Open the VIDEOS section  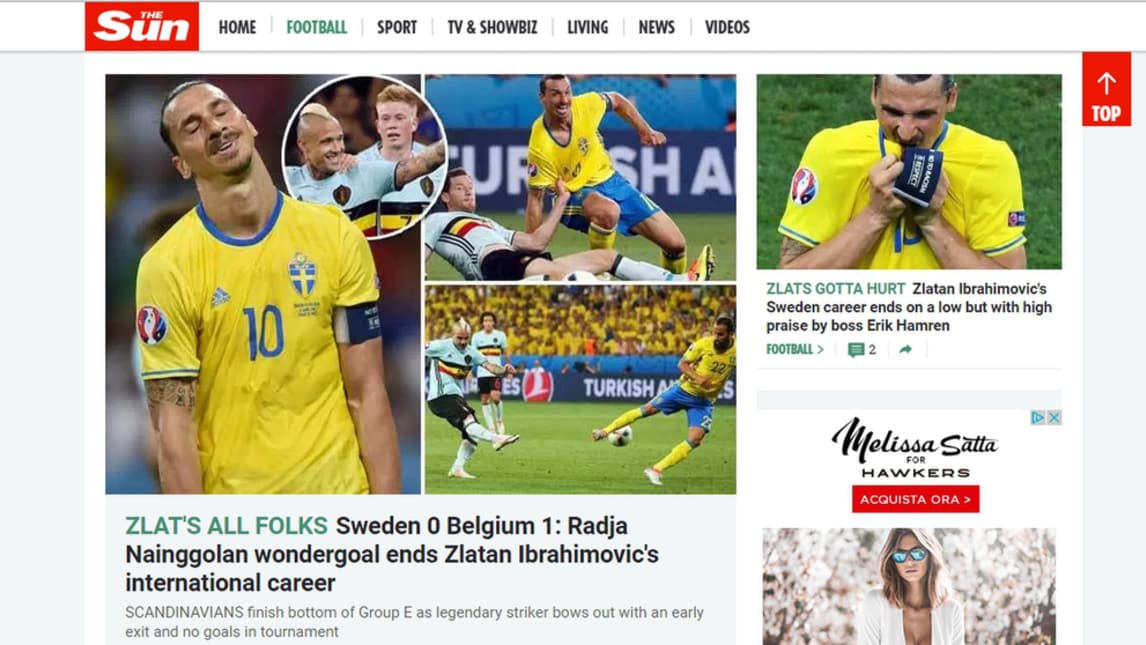coord(727,28)
